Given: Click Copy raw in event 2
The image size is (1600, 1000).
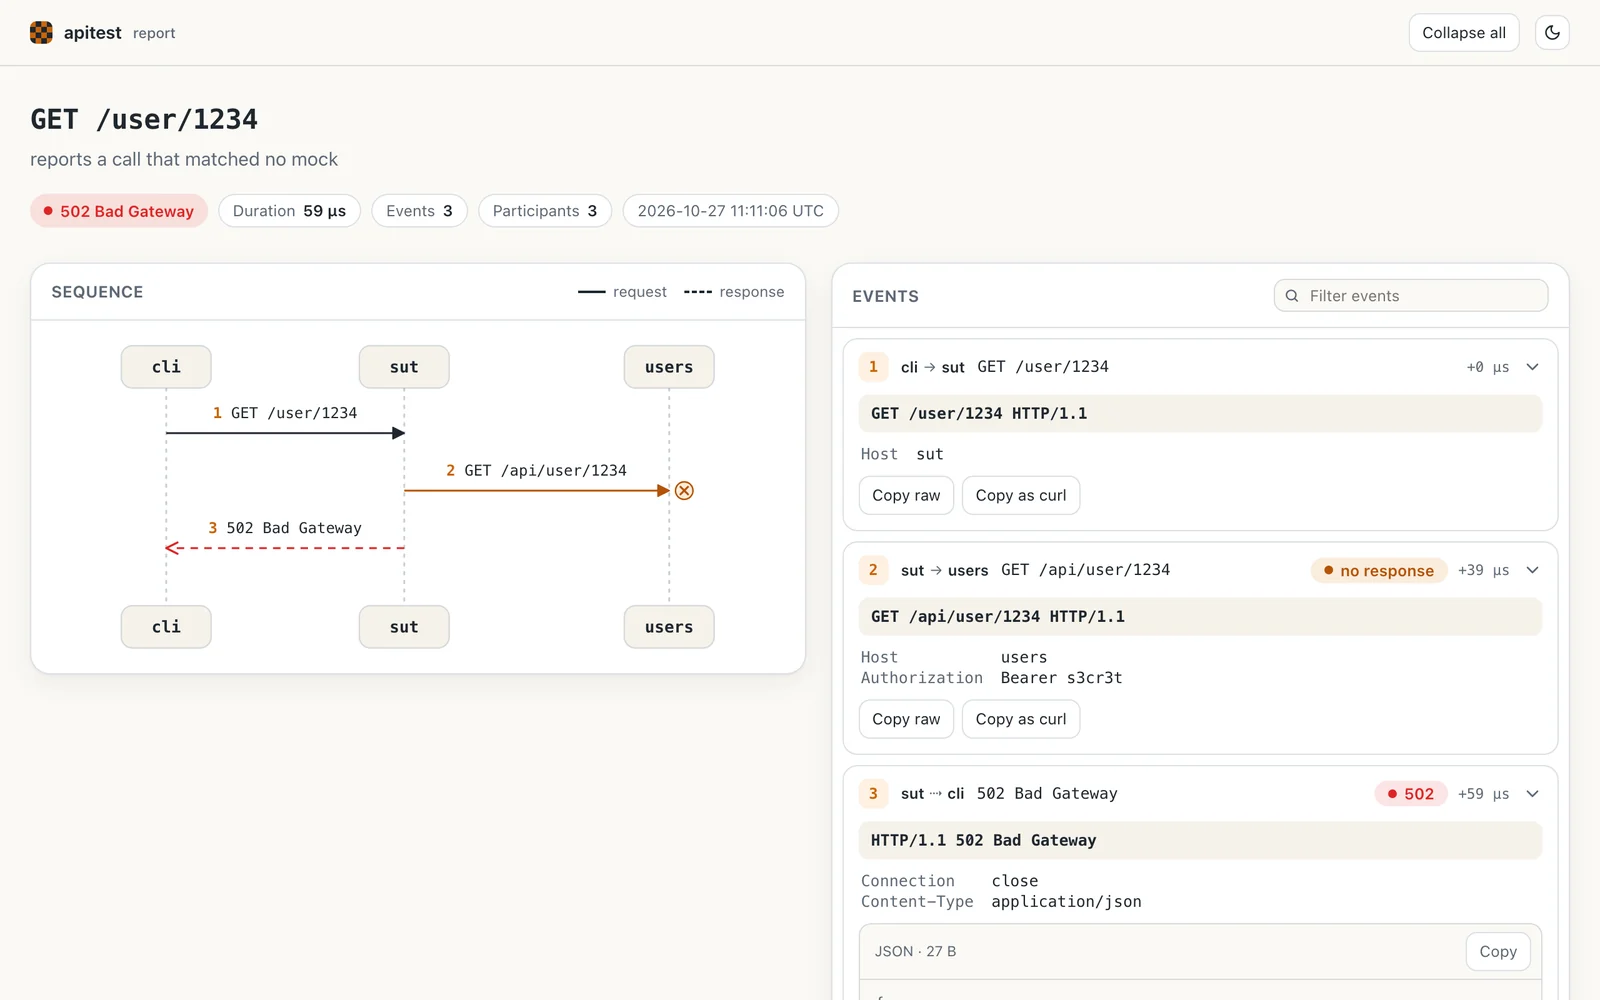Looking at the screenshot, I should tap(906, 719).
